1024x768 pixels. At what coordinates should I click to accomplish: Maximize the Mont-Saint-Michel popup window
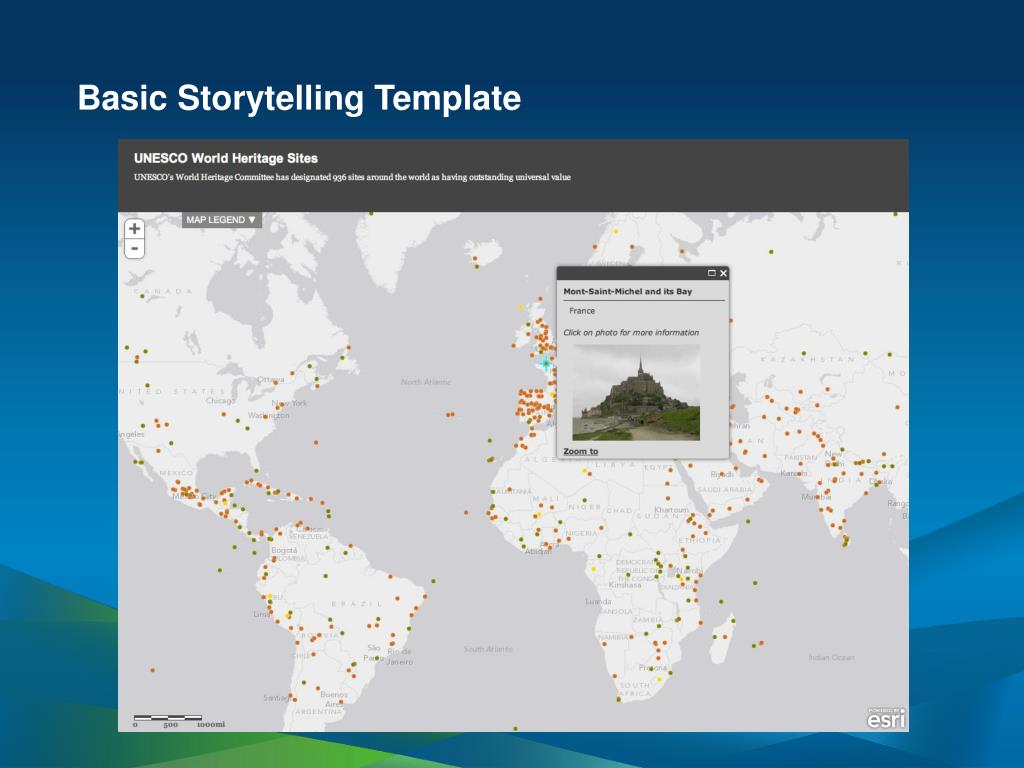tap(712, 273)
